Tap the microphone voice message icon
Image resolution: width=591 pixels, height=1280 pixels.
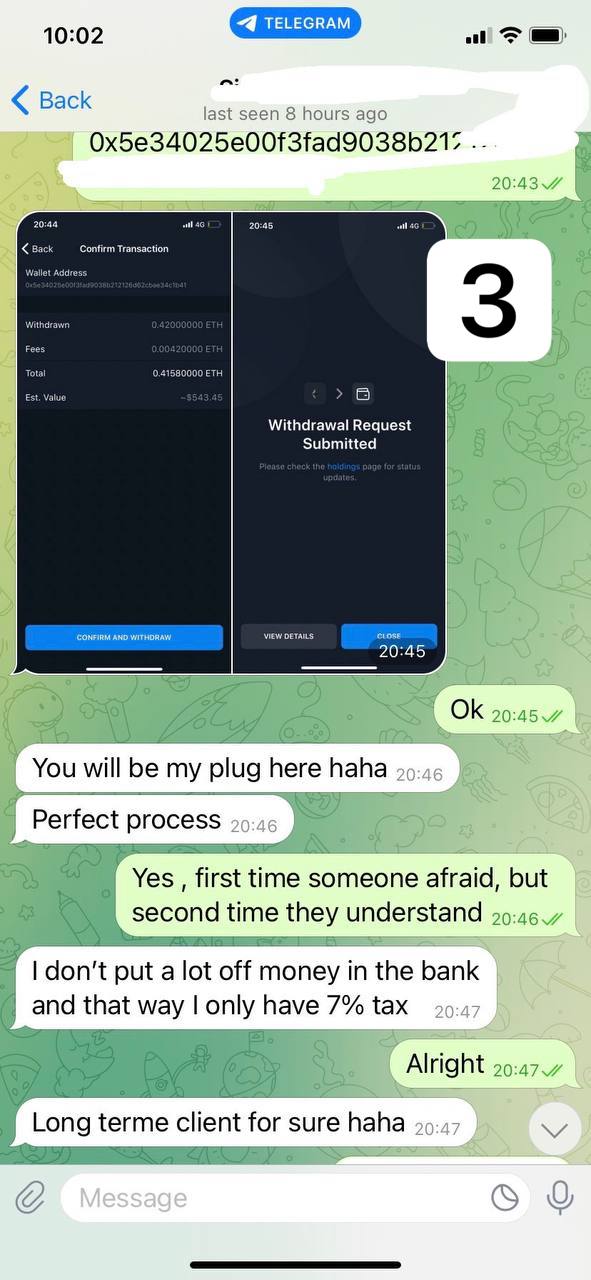tap(559, 1197)
